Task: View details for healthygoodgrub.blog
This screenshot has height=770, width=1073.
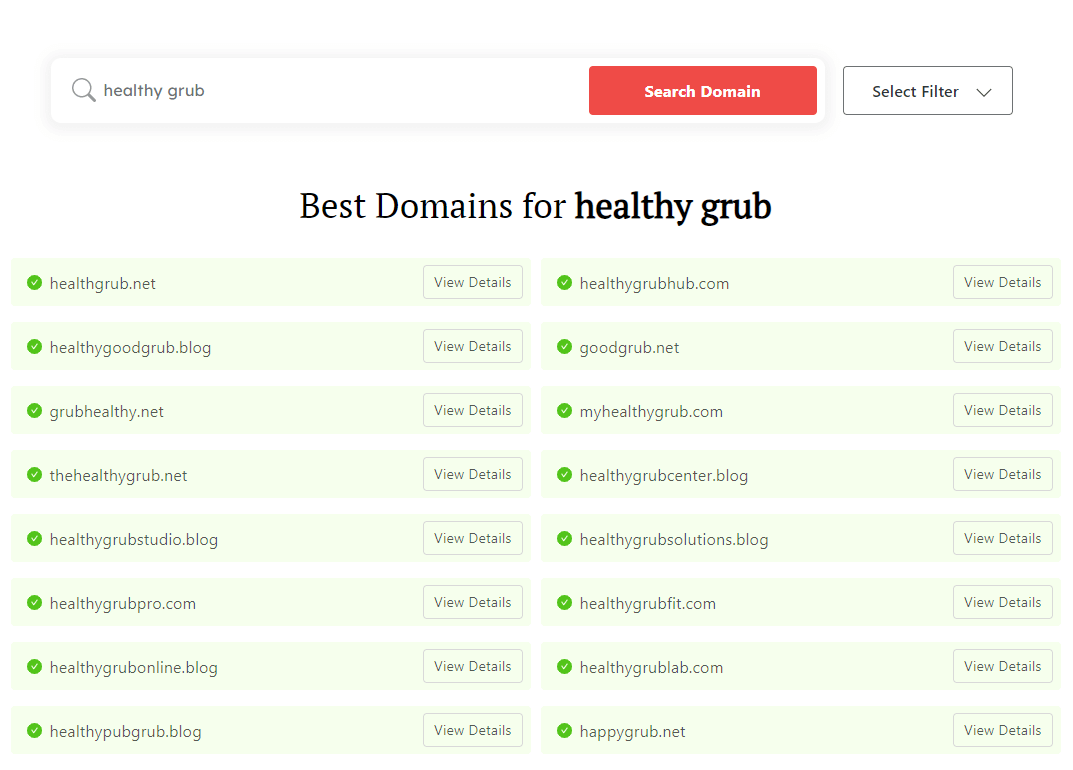Action: pos(472,346)
